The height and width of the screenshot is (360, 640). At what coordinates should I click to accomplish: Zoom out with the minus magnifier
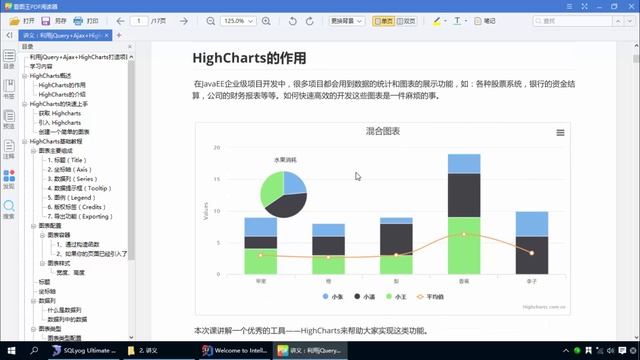[x=211, y=21]
